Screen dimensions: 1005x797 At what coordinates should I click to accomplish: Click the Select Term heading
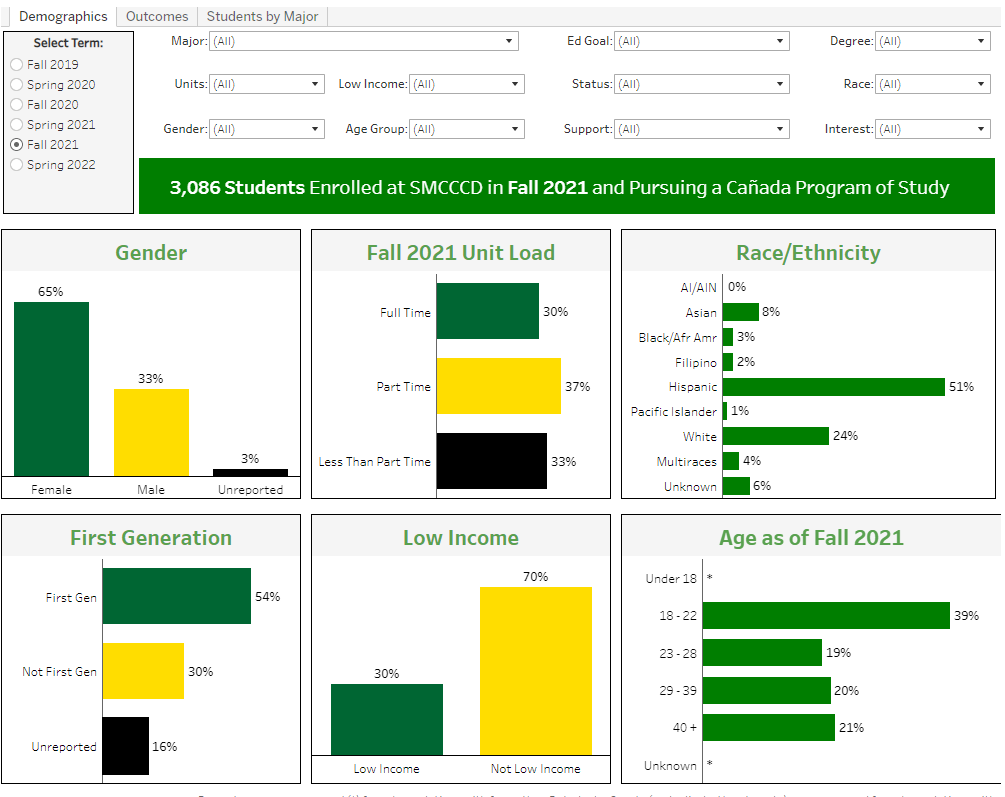click(69, 43)
